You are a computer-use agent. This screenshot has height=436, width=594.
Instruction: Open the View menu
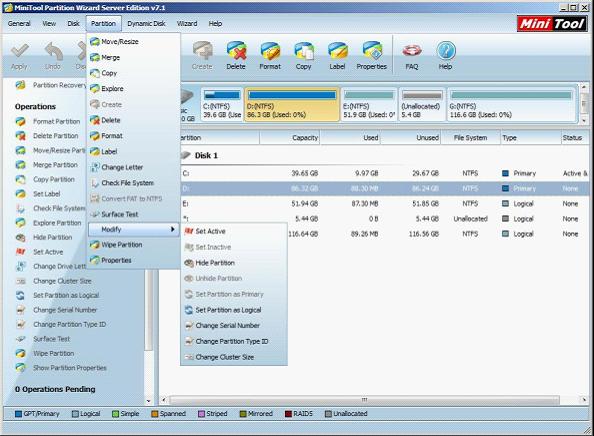point(49,23)
